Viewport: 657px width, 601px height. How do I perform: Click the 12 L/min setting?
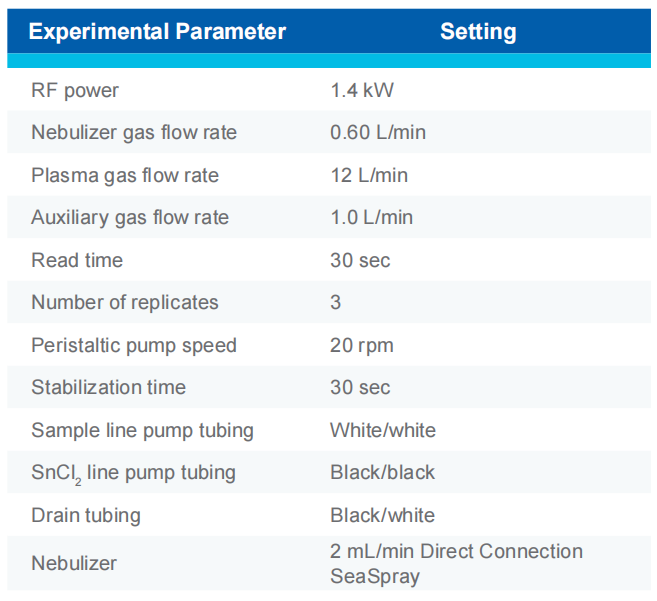(369, 176)
